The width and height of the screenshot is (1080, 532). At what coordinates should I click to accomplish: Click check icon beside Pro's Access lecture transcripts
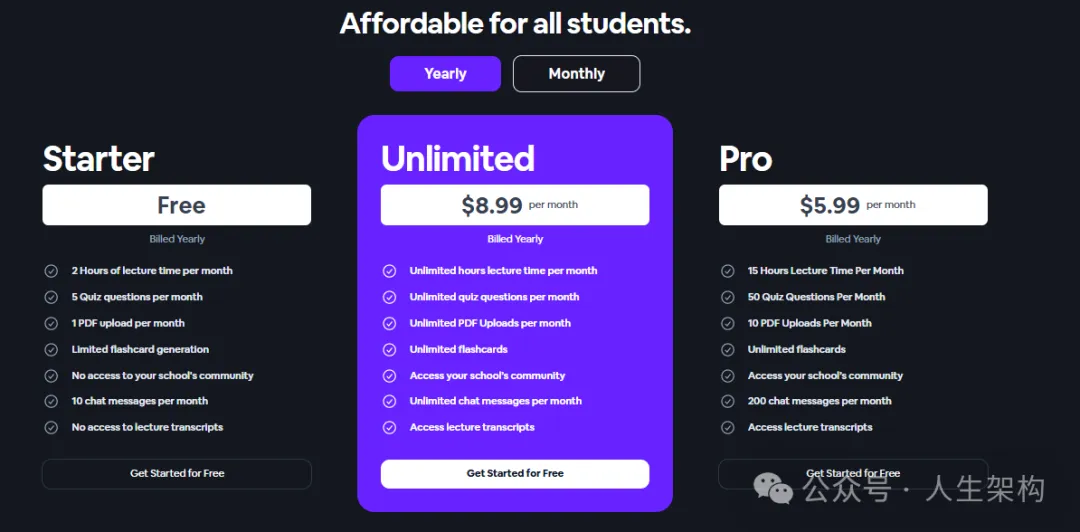(727, 427)
